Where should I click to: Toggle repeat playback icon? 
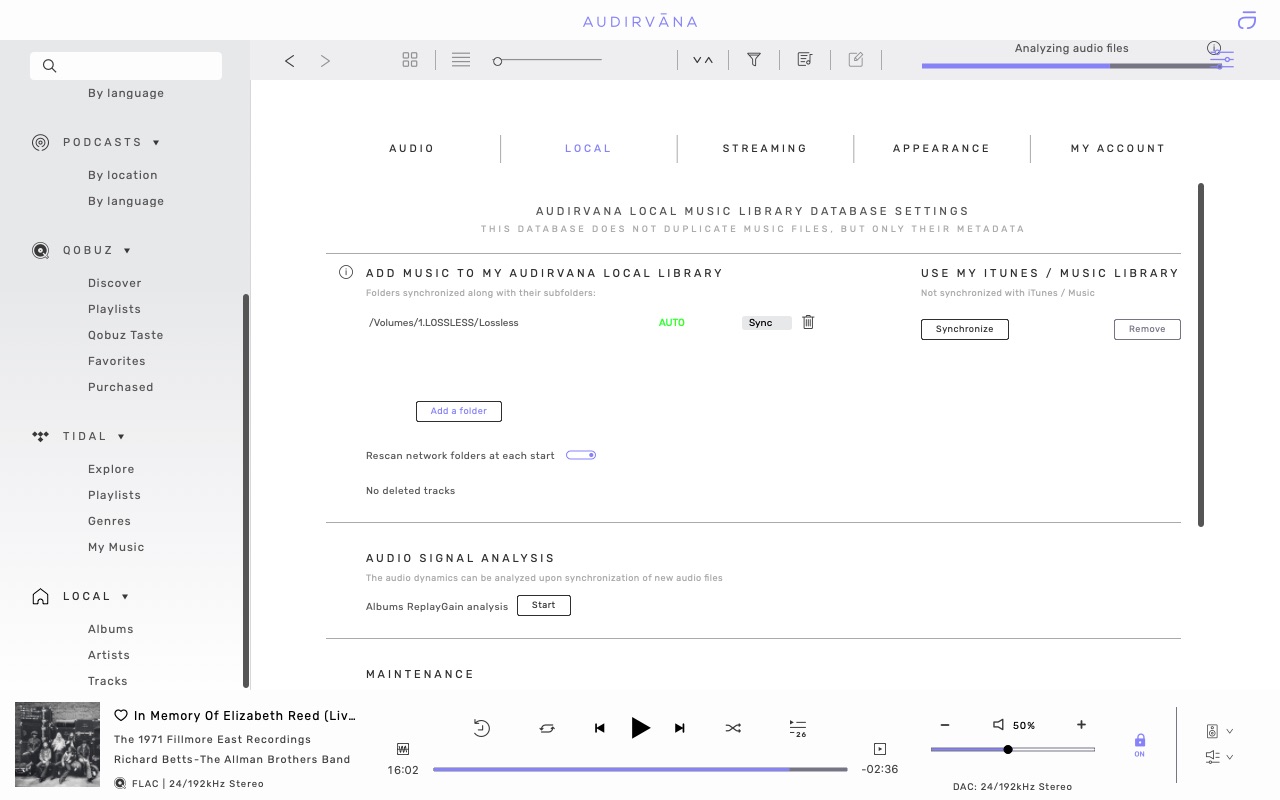click(547, 728)
